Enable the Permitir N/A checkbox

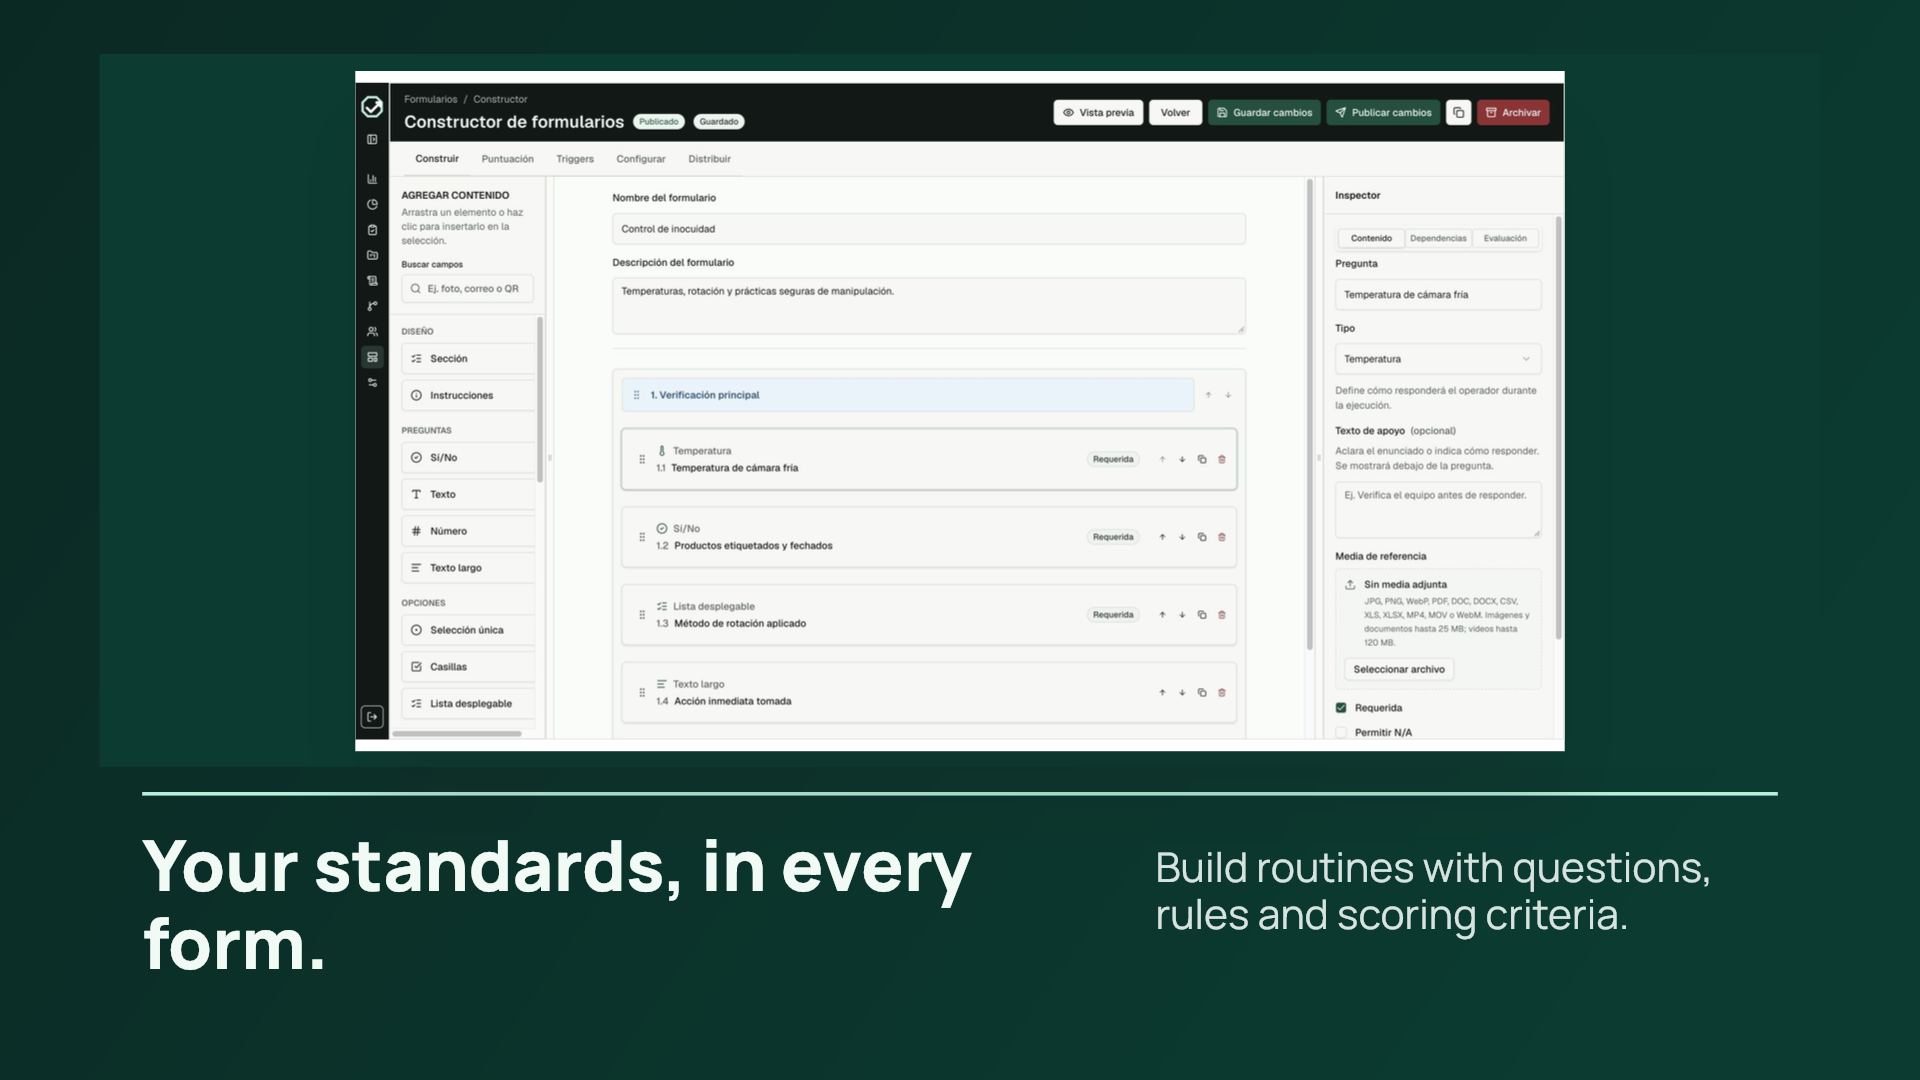(x=1341, y=733)
